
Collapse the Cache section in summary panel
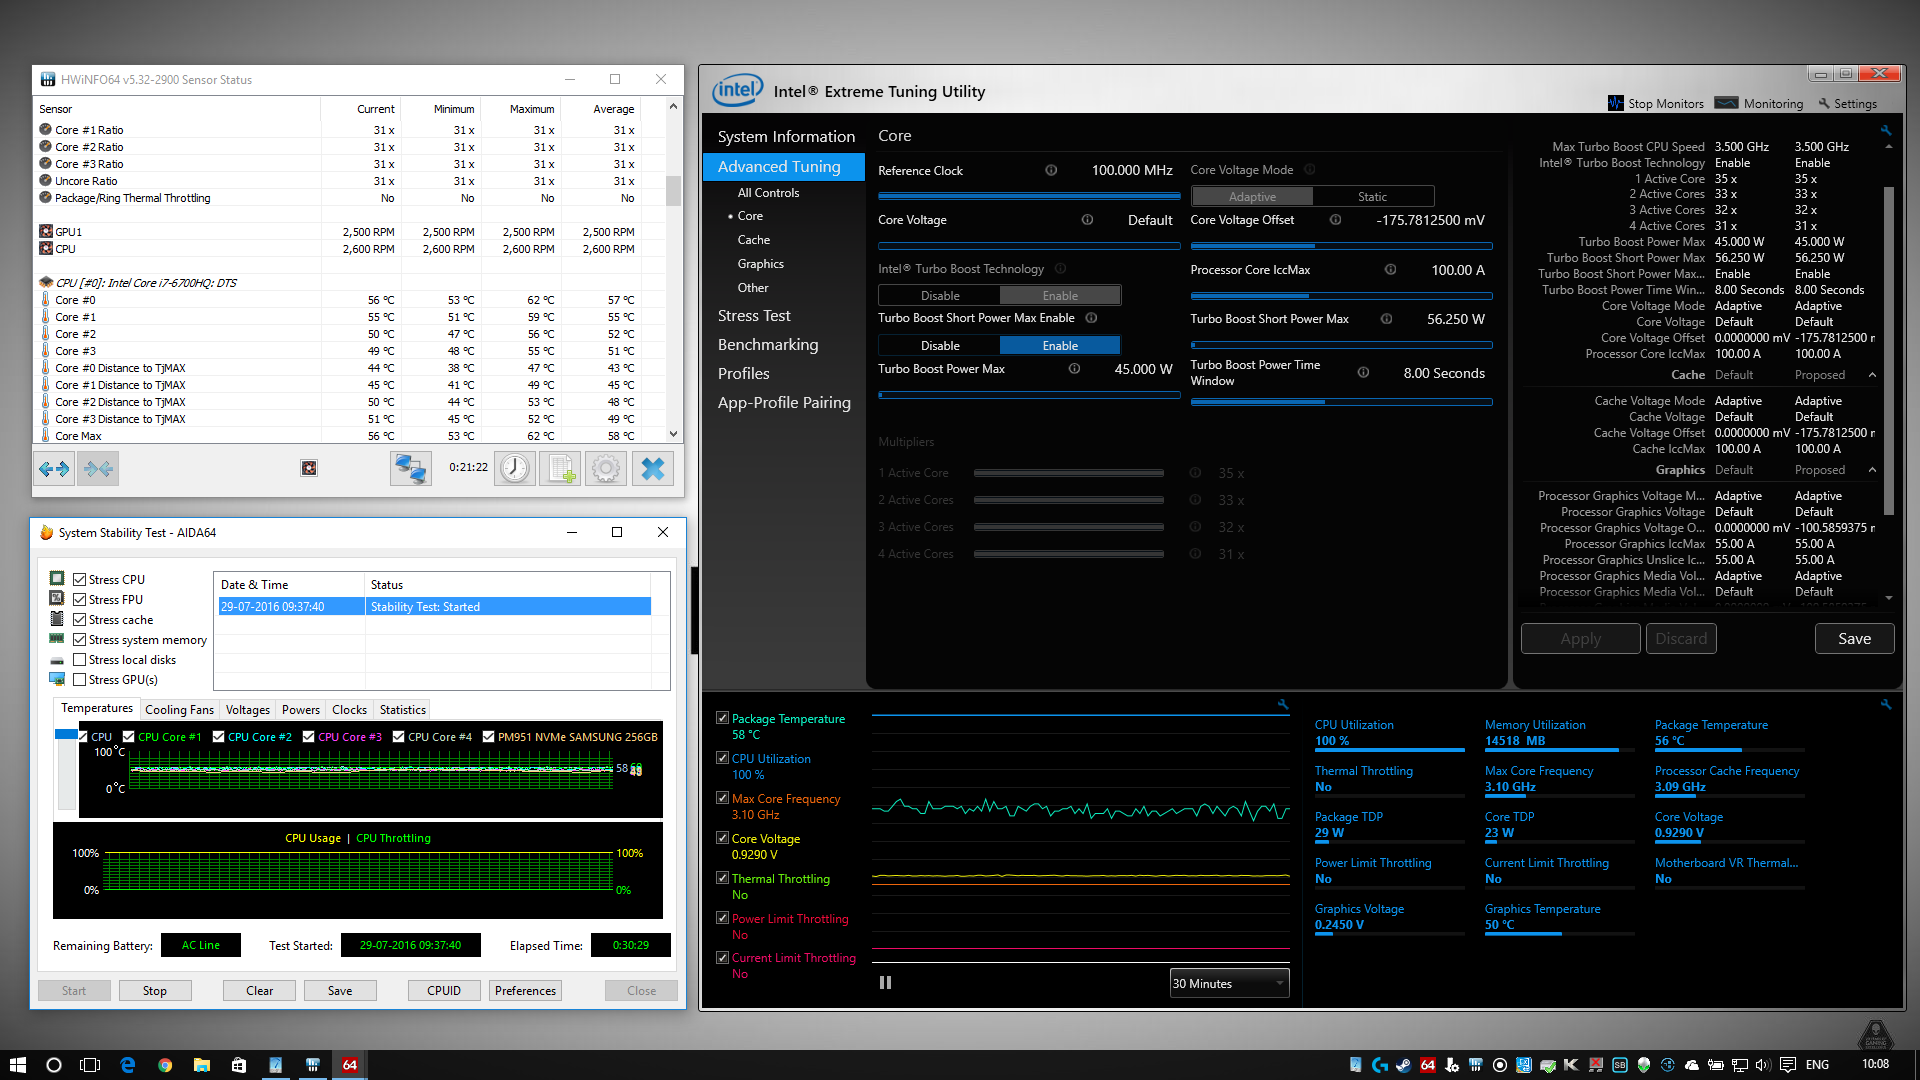[x=1872, y=375]
